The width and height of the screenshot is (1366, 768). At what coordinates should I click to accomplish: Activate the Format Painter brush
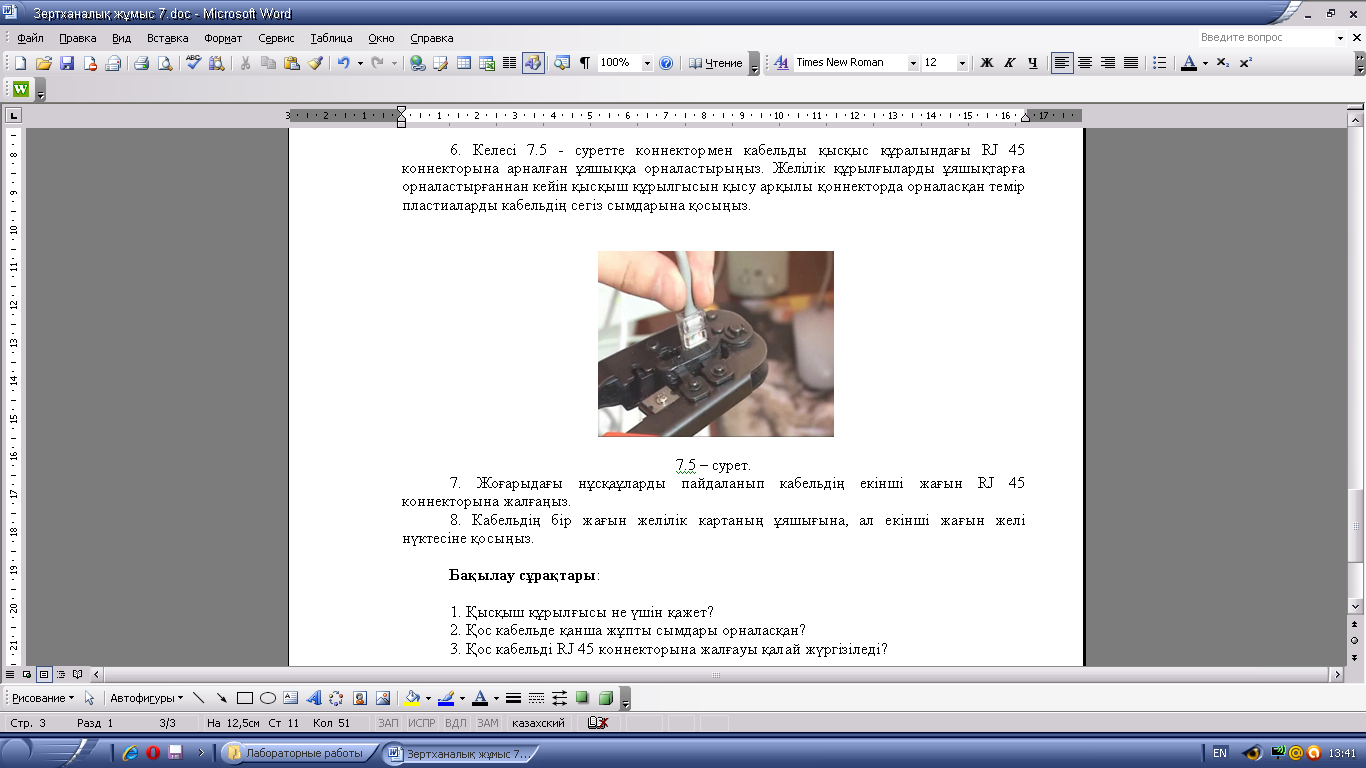[315, 63]
